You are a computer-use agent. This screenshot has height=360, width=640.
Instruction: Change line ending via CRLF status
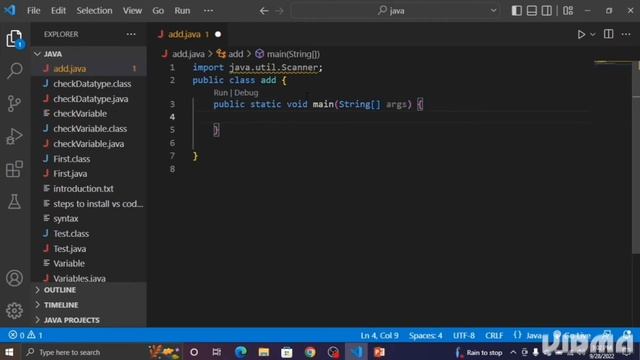(494, 336)
